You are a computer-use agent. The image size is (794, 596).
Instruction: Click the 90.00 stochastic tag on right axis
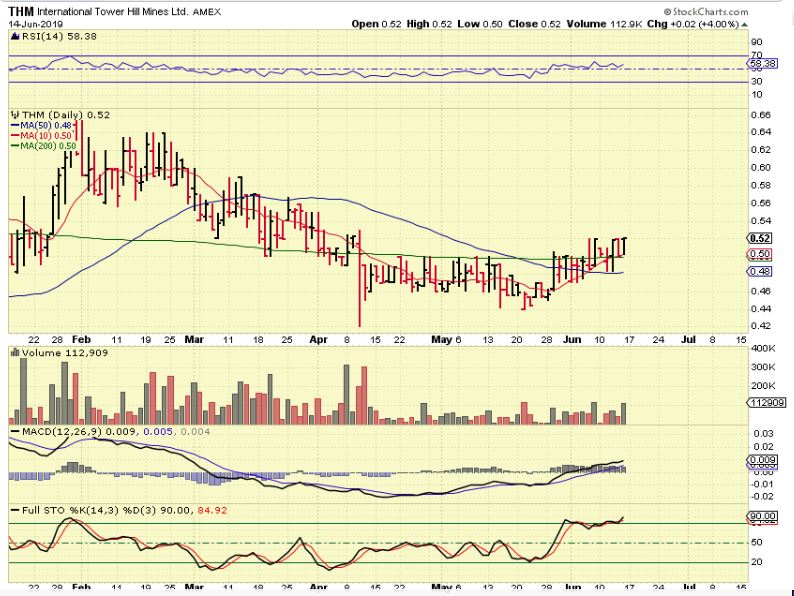762,516
